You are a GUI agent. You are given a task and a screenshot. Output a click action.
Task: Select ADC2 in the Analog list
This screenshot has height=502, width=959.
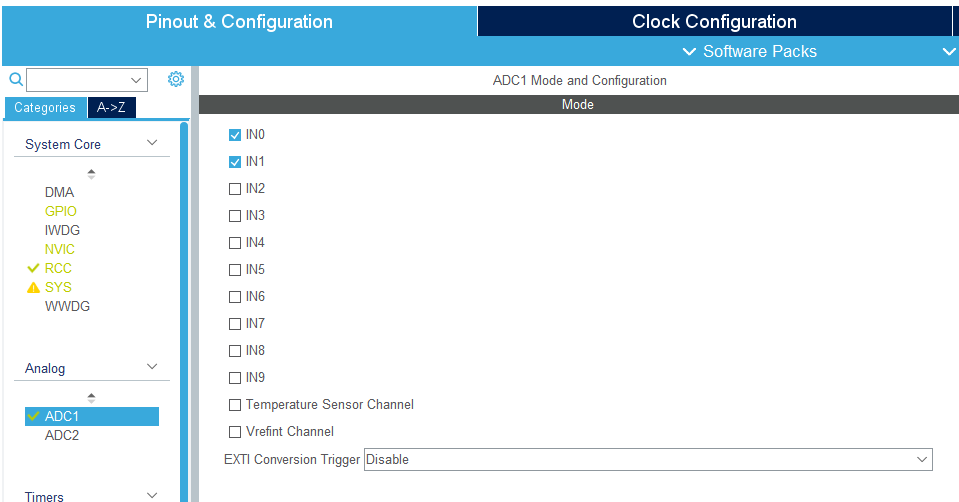[x=62, y=435]
